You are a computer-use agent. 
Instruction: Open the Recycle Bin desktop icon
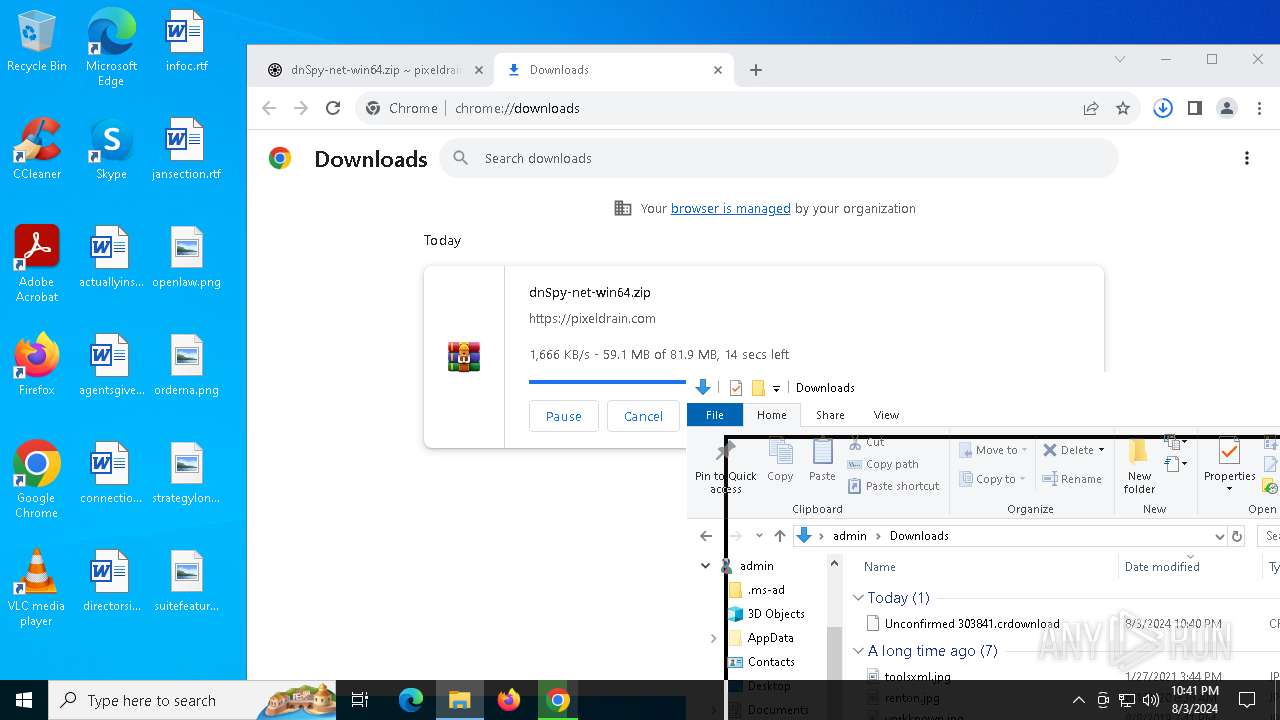pos(37,42)
